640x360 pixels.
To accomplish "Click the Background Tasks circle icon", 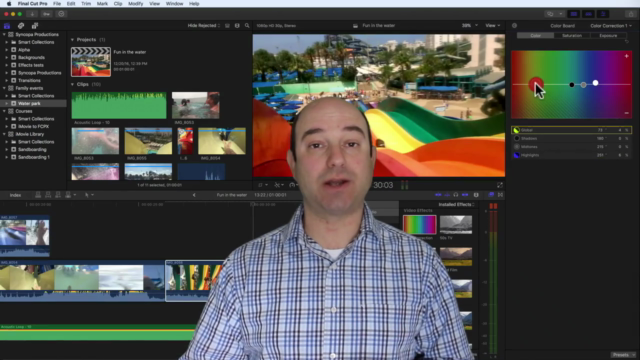I will coord(61,14).
